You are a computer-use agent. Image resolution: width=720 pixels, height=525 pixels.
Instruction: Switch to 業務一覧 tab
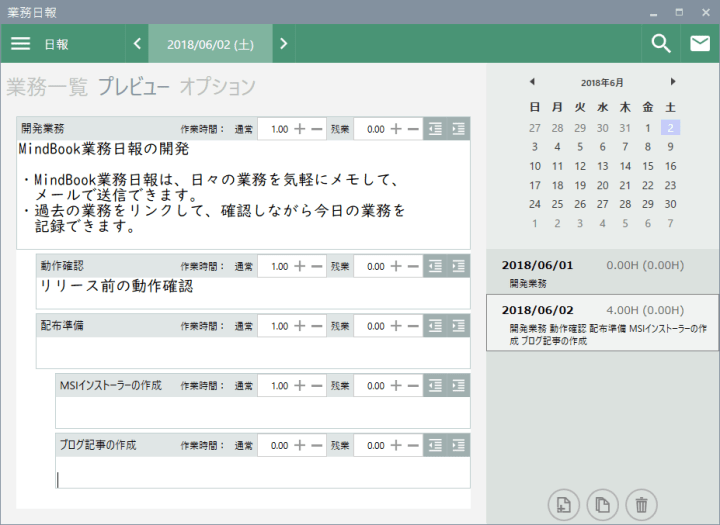coord(47,87)
